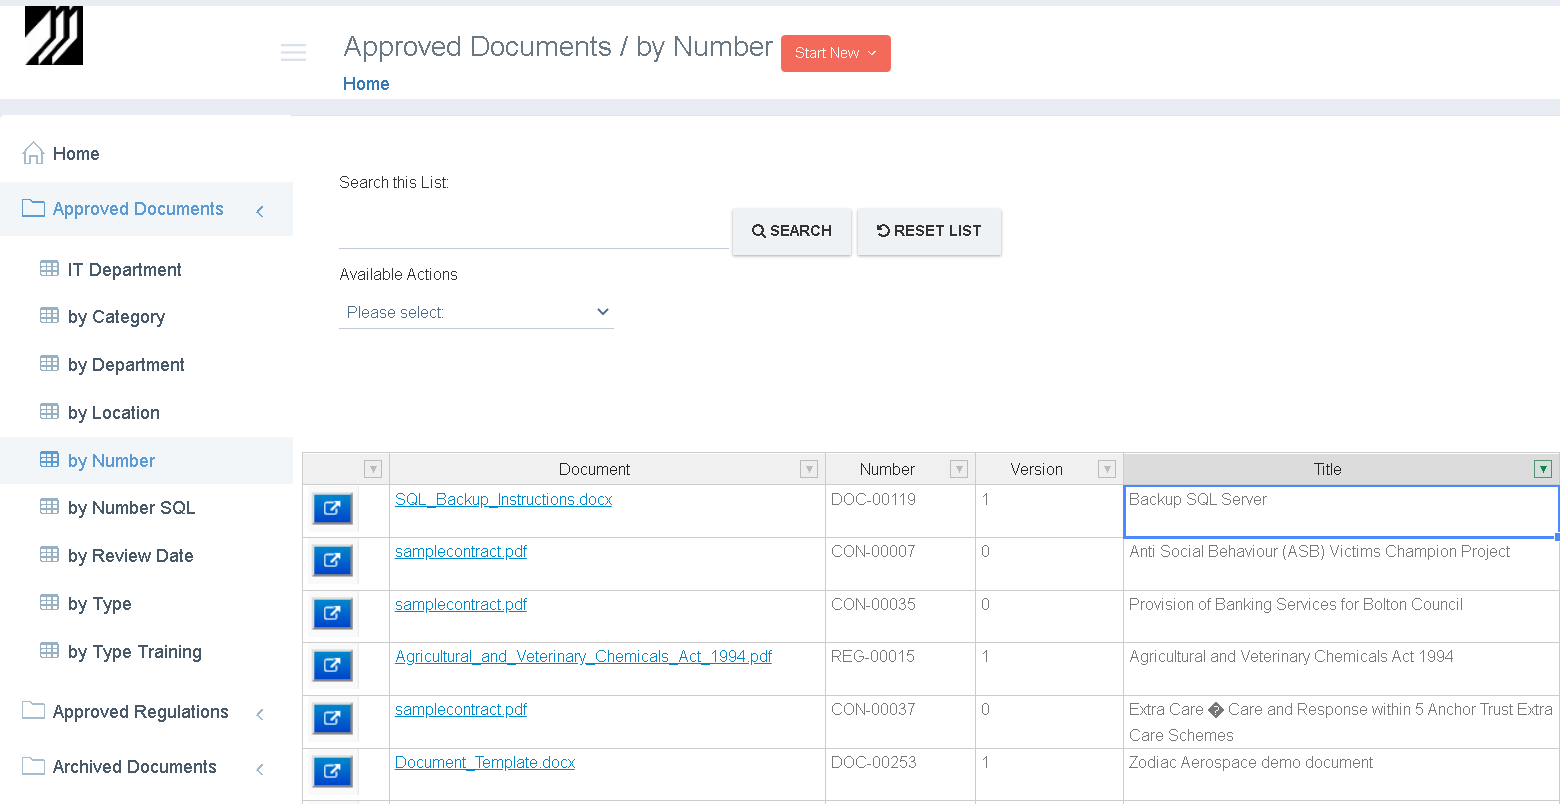The image size is (1560, 804).
Task: Select the DOC-00119 number cell
Action: [x=900, y=511]
